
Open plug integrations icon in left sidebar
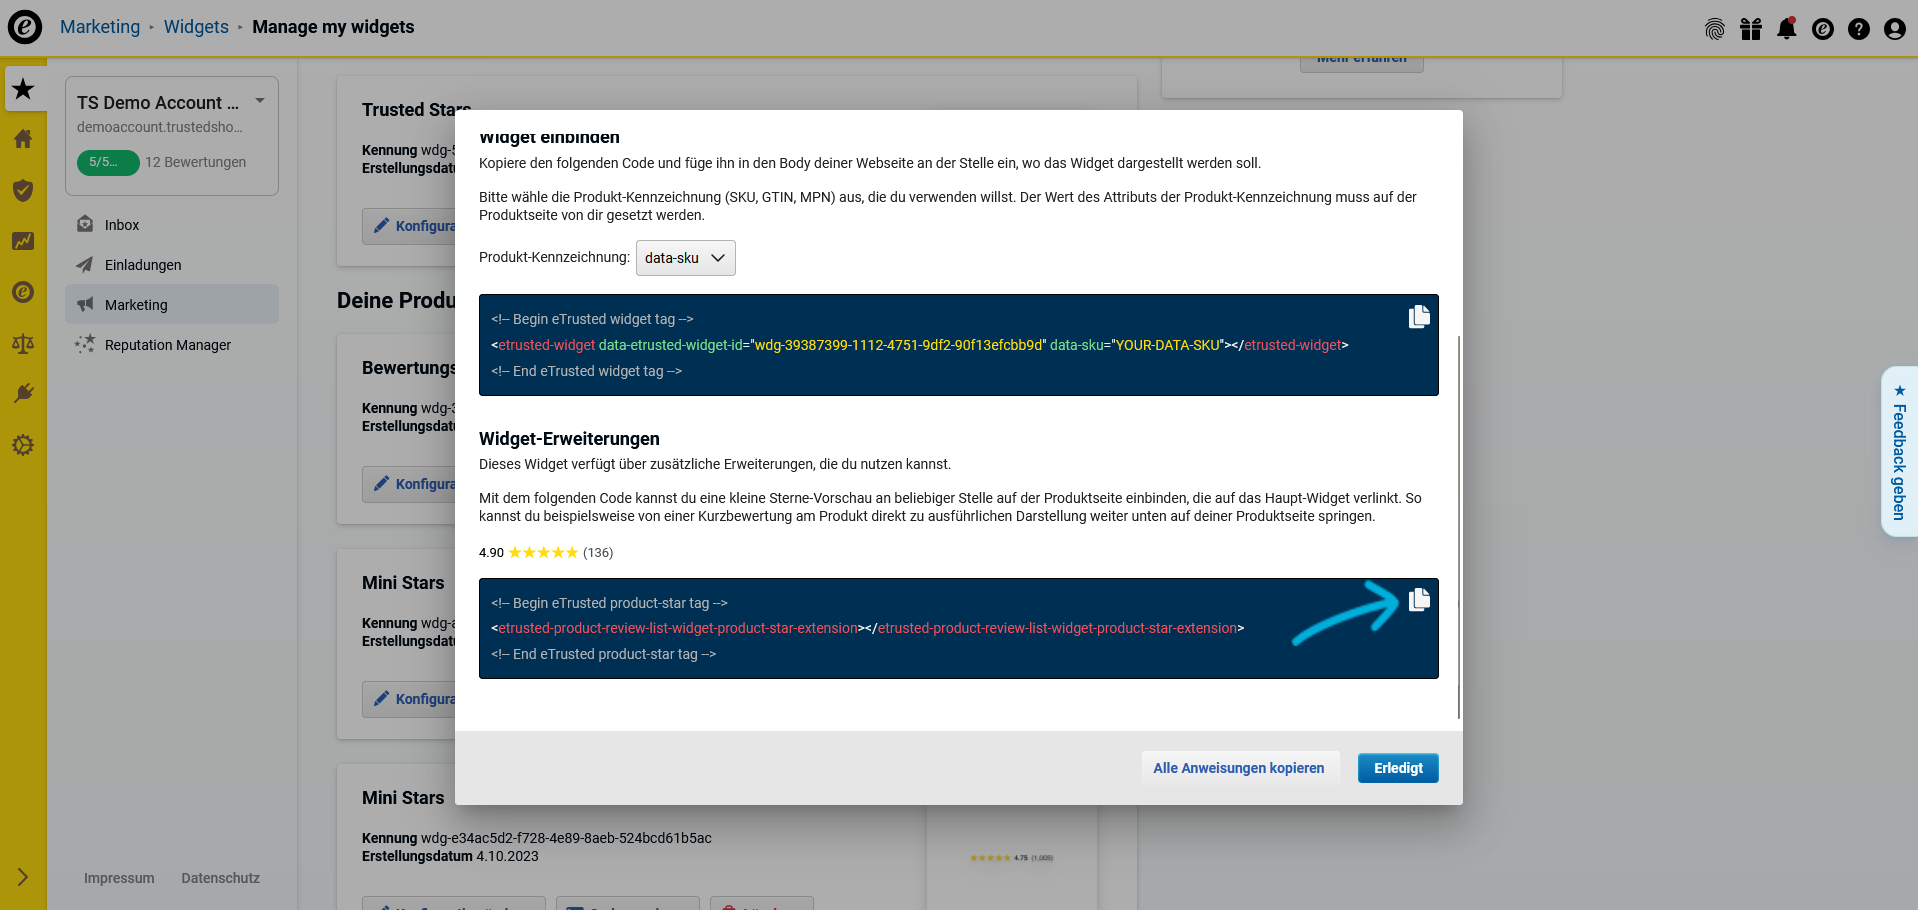click(x=23, y=393)
